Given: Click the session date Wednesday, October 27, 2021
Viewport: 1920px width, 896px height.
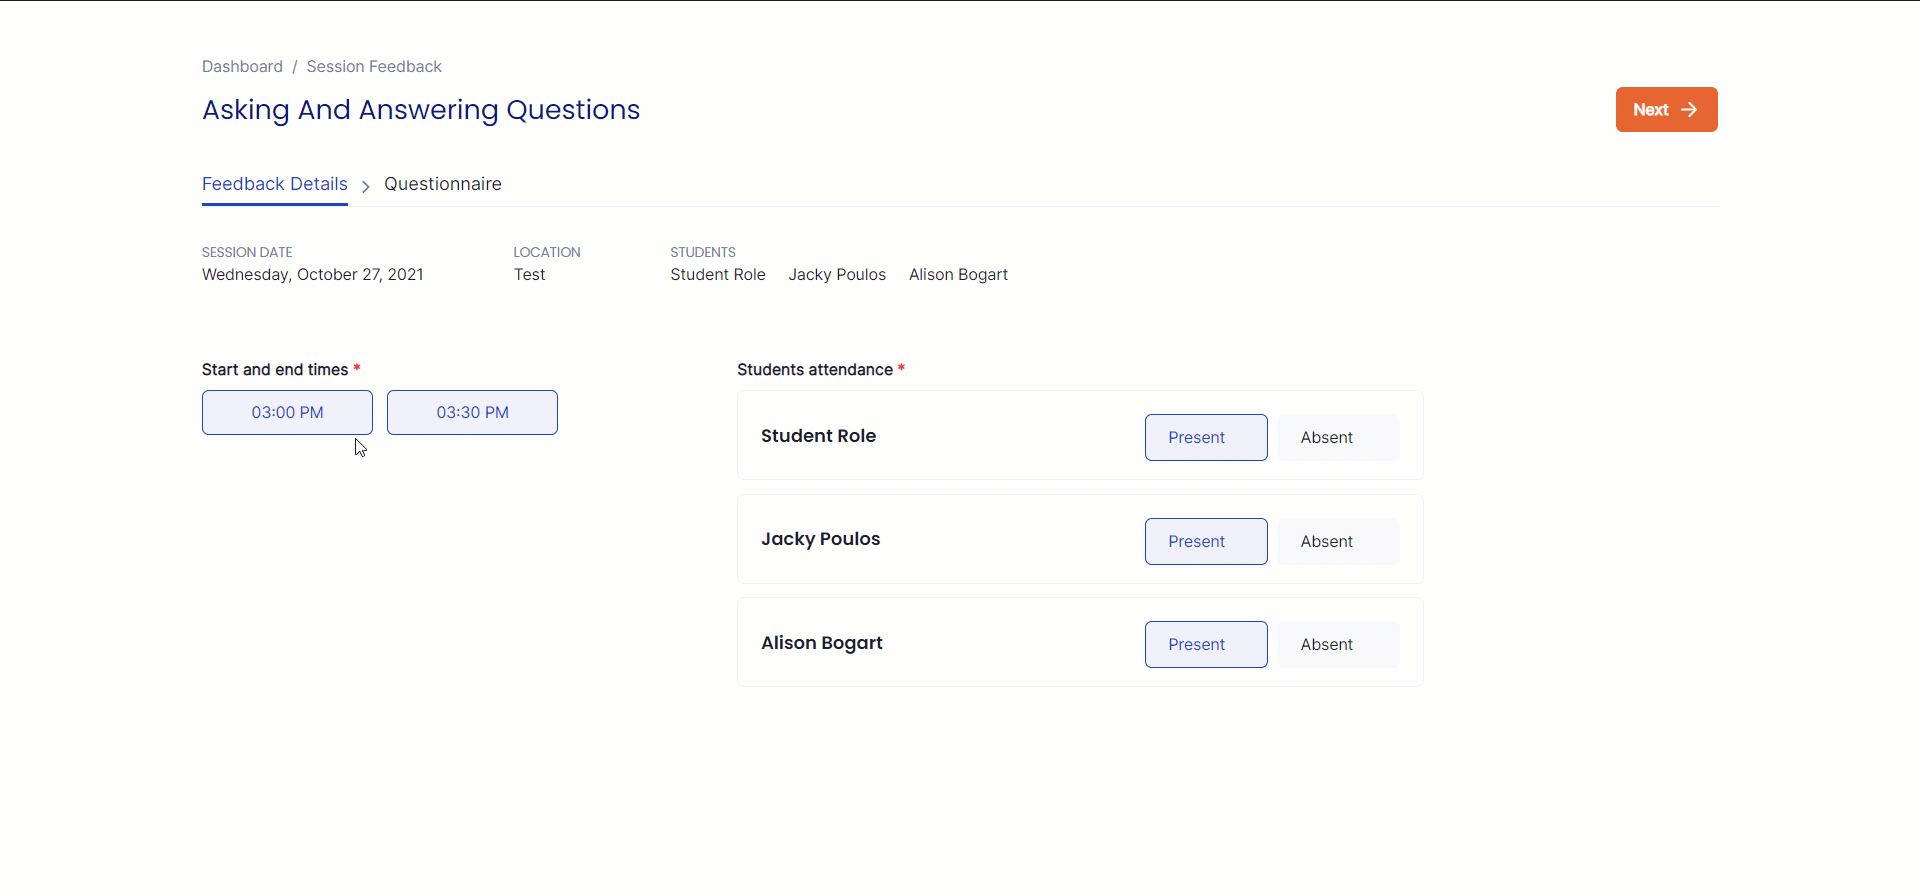Looking at the screenshot, I should click(313, 274).
